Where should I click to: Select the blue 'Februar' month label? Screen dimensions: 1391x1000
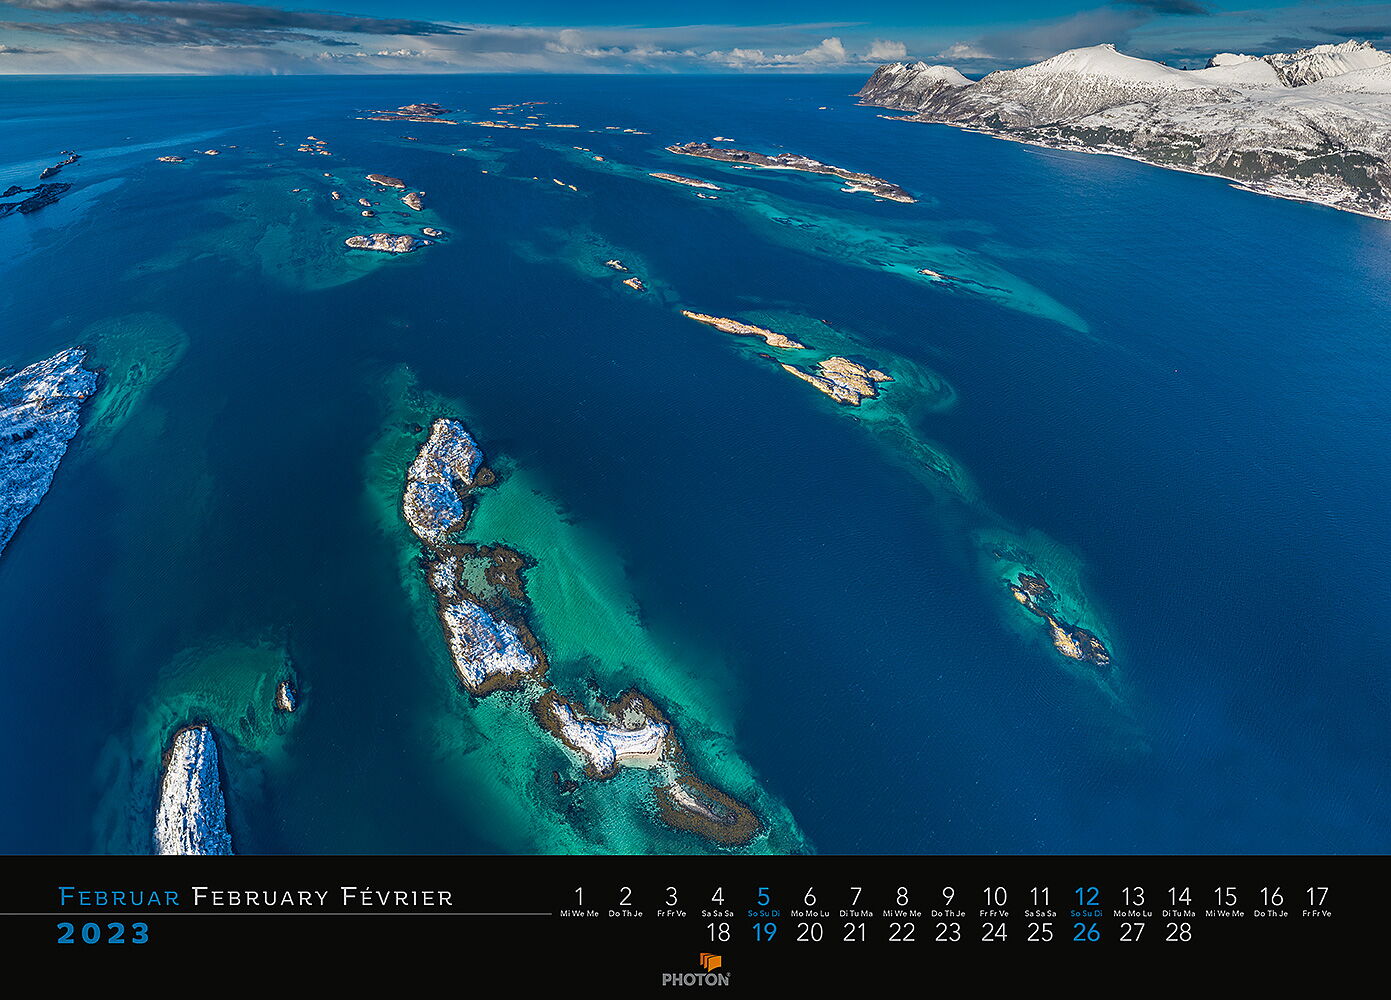(119, 897)
